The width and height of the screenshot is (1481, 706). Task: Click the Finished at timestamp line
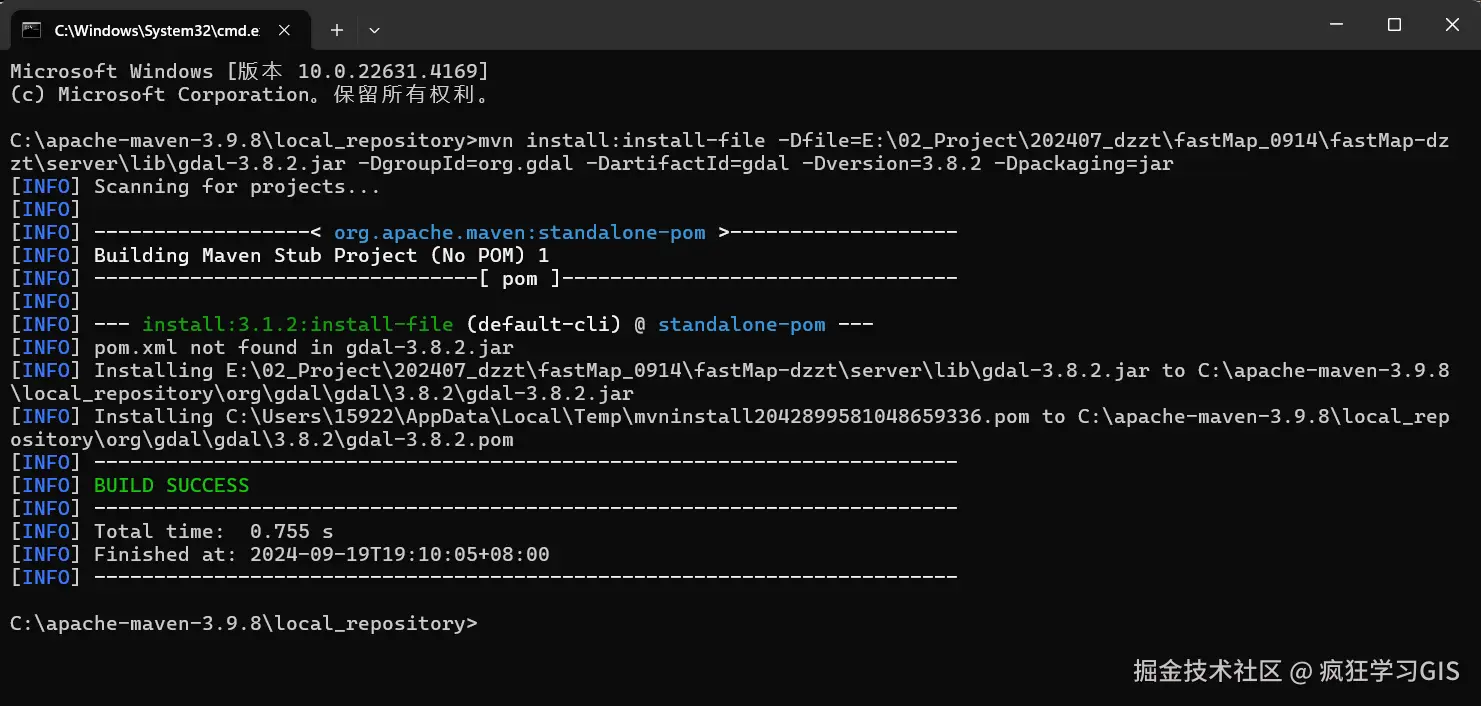tap(321, 554)
